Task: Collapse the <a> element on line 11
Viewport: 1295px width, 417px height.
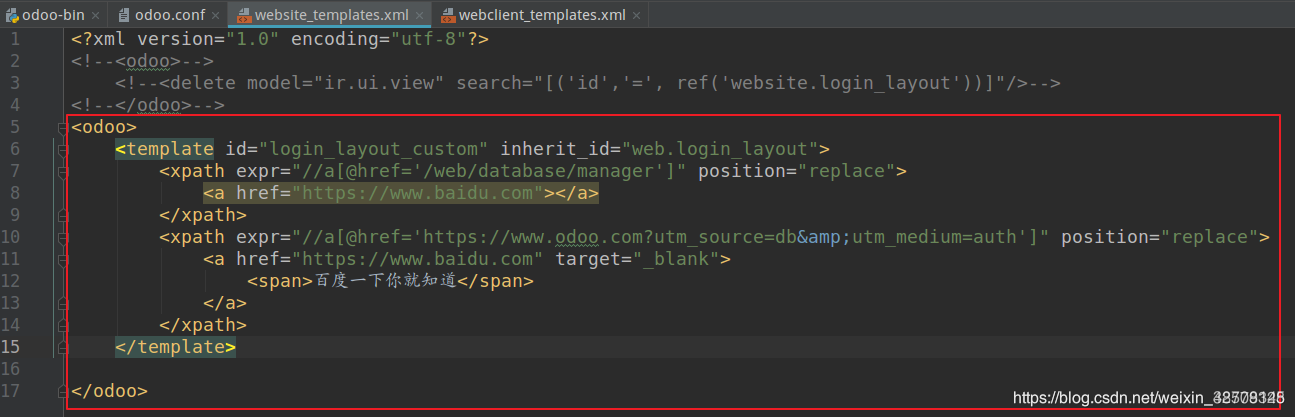Action: [63, 259]
